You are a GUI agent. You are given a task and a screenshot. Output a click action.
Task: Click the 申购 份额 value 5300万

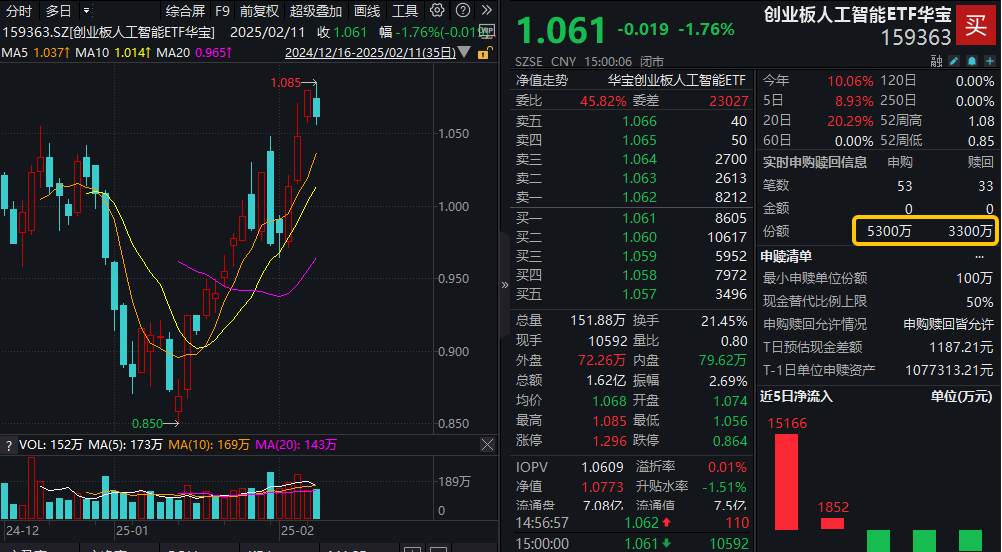(889, 231)
